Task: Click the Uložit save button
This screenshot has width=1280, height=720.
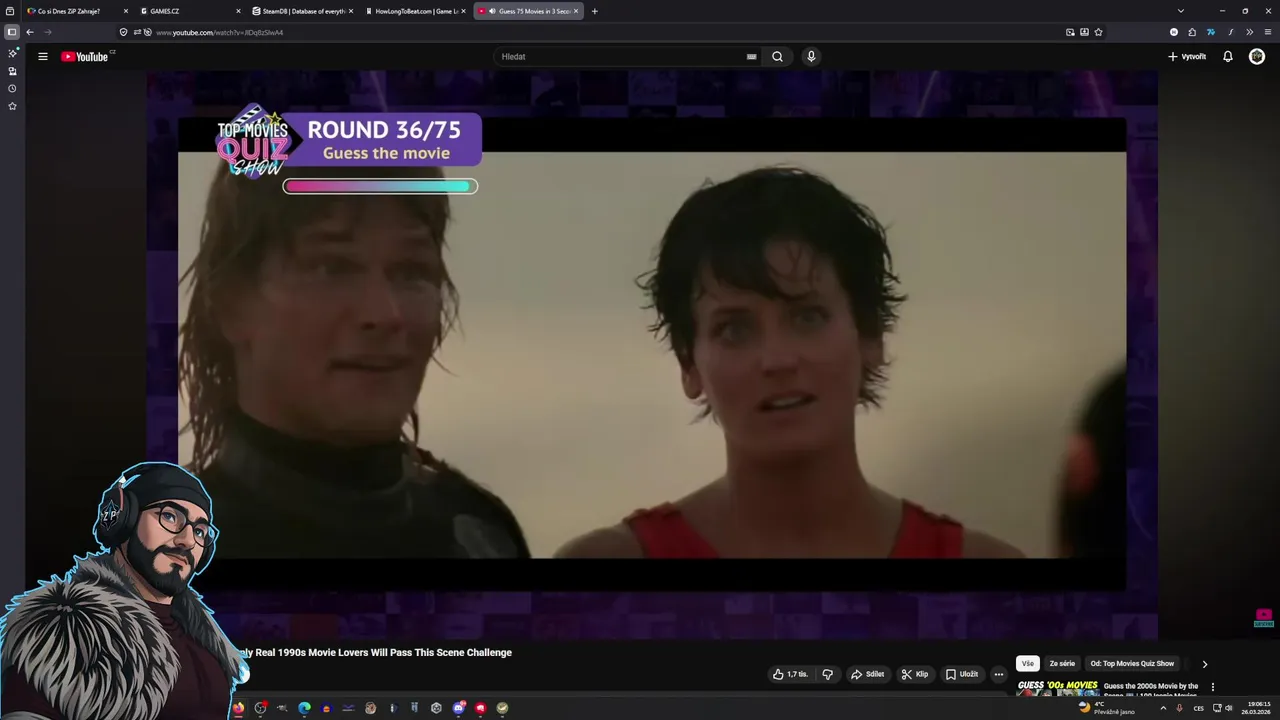Action: [x=962, y=674]
